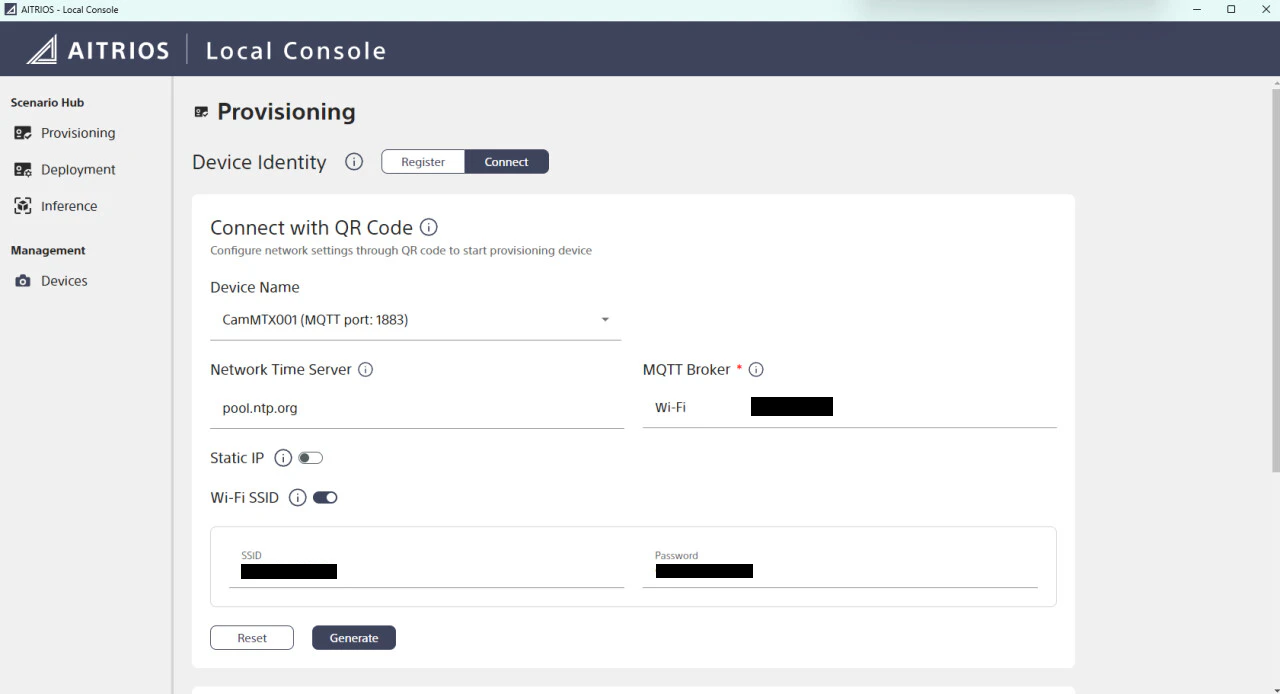This screenshot has height=694, width=1280.
Task: Open the Device Name dropdown
Action: tap(415, 320)
